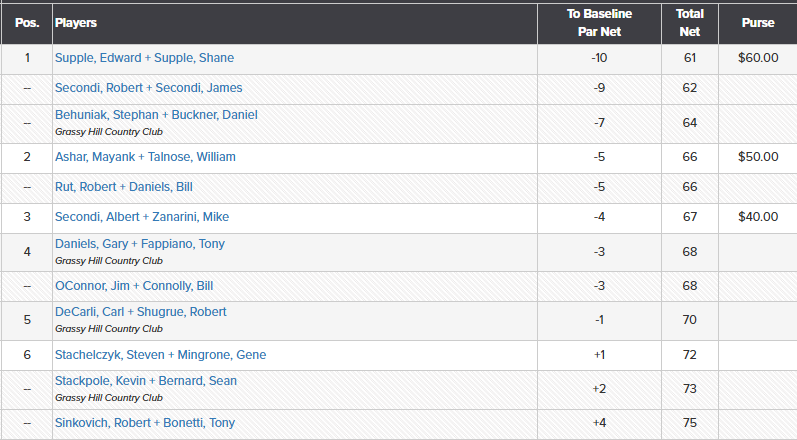Click To Baseline Par Net header

599,22
